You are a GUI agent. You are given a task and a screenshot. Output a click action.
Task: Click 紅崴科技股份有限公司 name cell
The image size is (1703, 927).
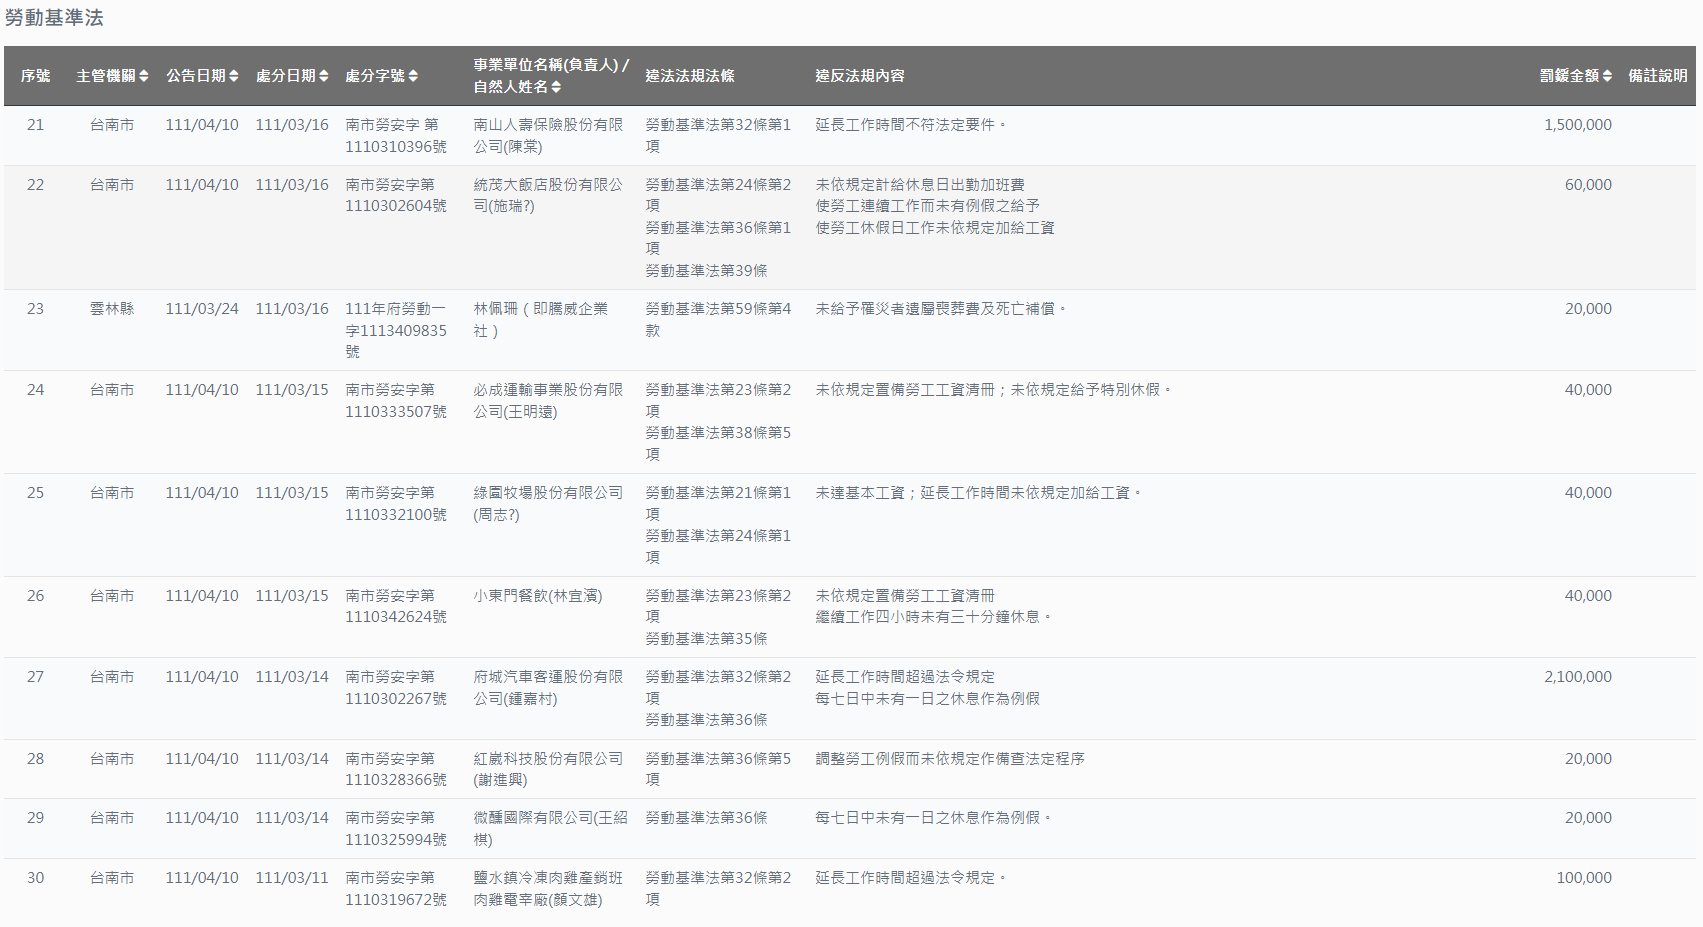[x=547, y=769]
